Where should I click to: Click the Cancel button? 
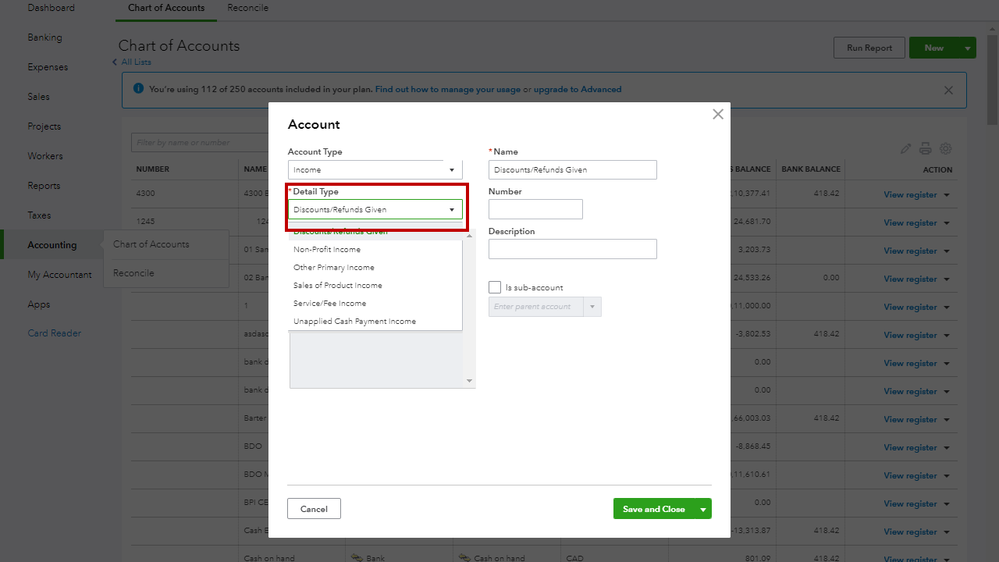(314, 509)
